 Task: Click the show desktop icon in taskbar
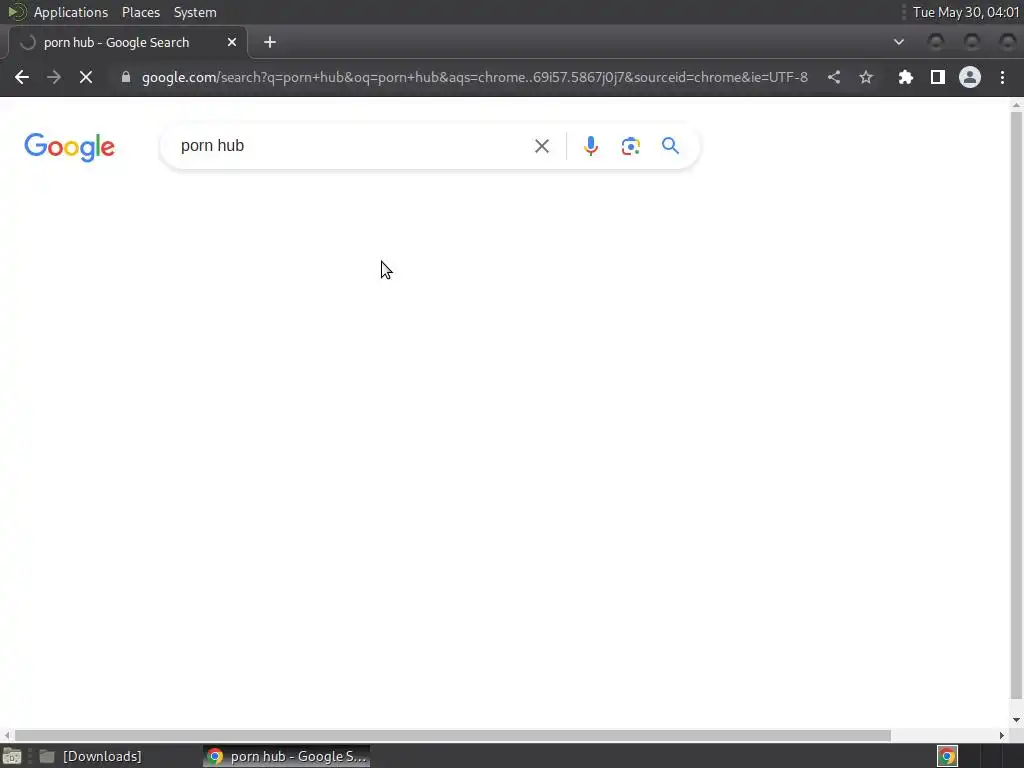click(12, 756)
